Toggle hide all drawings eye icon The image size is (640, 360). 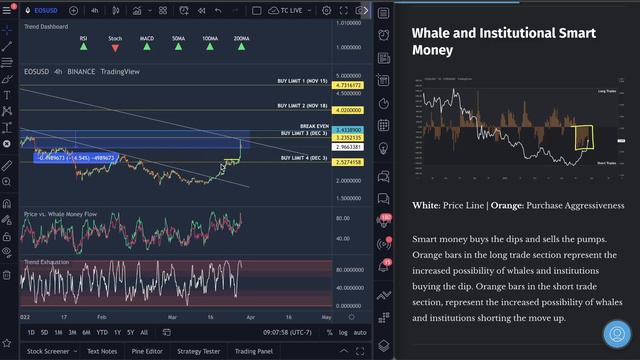tap(7, 252)
